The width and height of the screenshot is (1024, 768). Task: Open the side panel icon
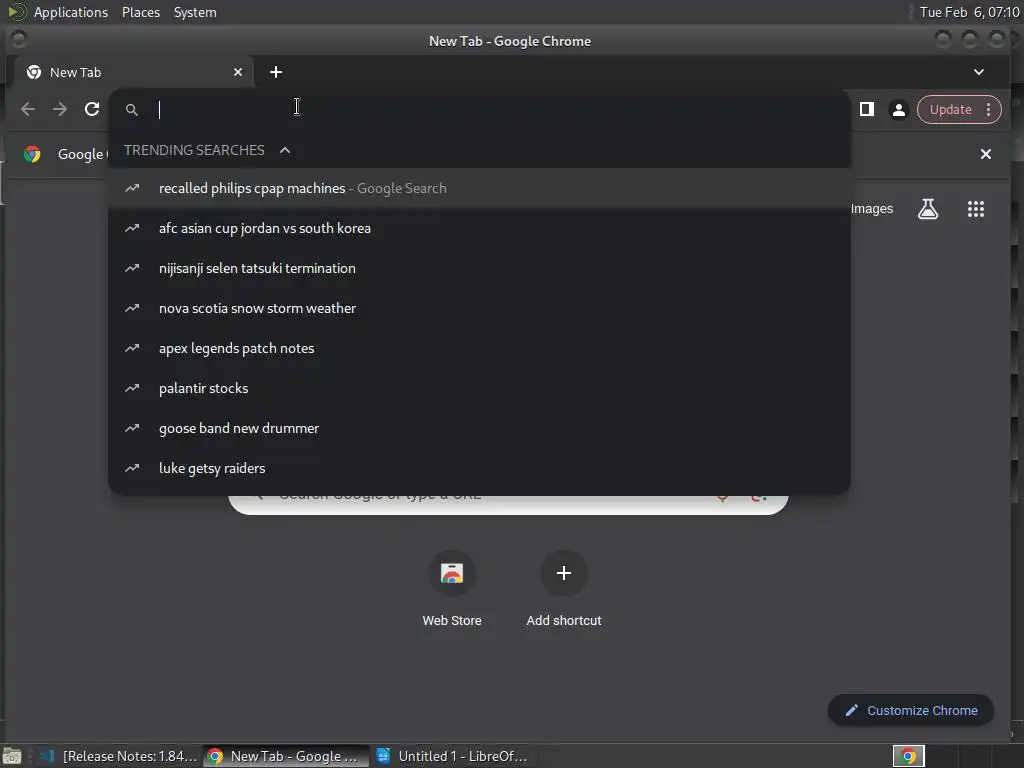(867, 109)
